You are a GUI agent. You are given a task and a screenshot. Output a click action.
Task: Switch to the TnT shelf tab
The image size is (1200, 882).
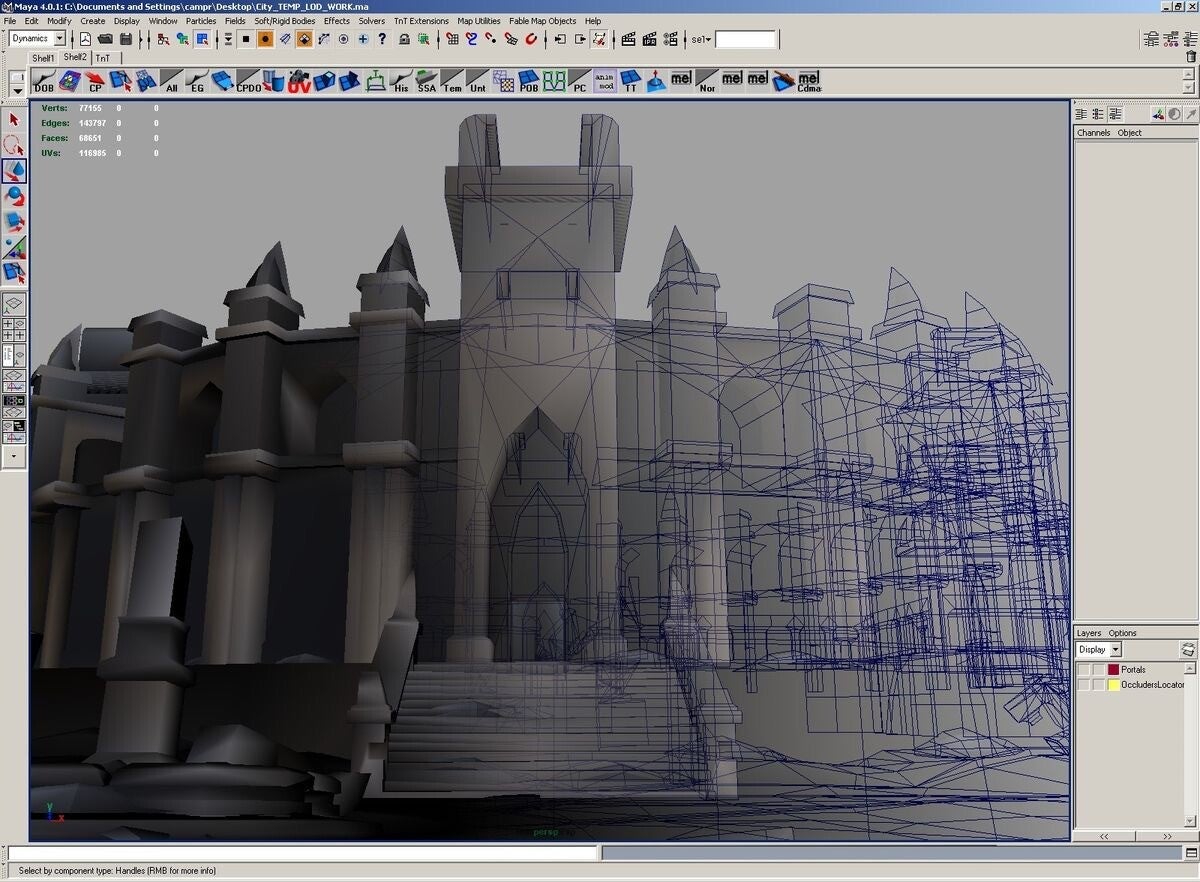point(102,58)
